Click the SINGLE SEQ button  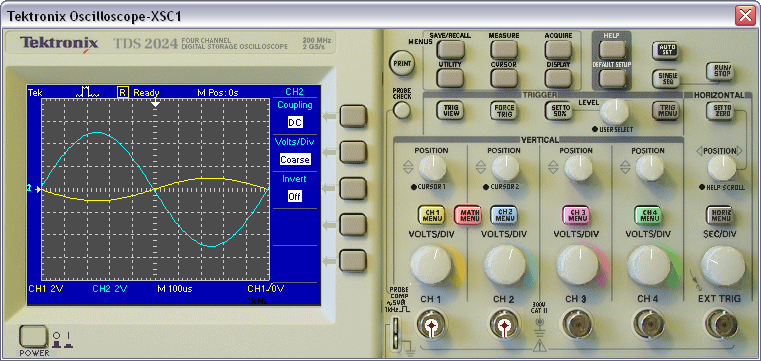point(666,78)
